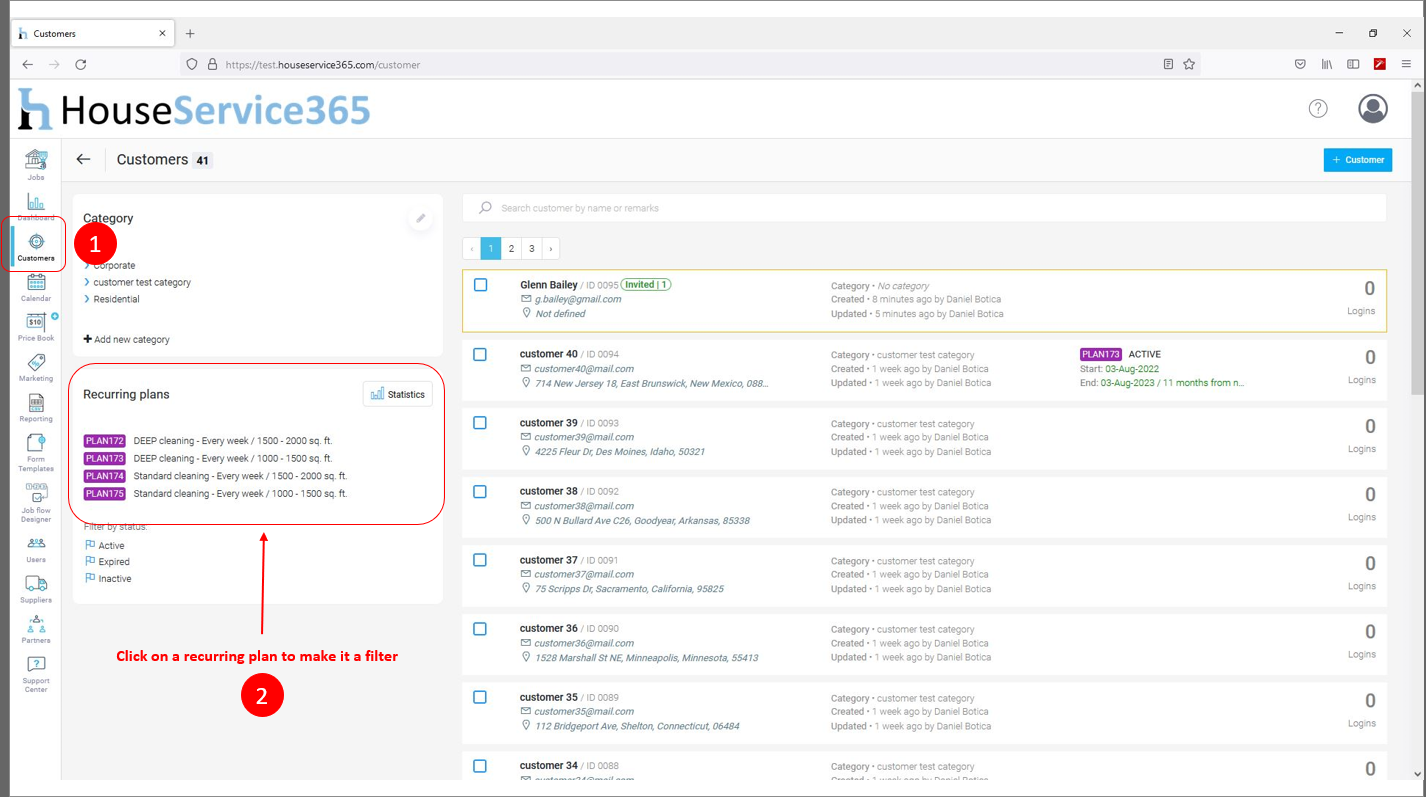Go to pagination page 1
Viewport: 1426px width, 797px height.
pyautogui.click(x=491, y=248)
